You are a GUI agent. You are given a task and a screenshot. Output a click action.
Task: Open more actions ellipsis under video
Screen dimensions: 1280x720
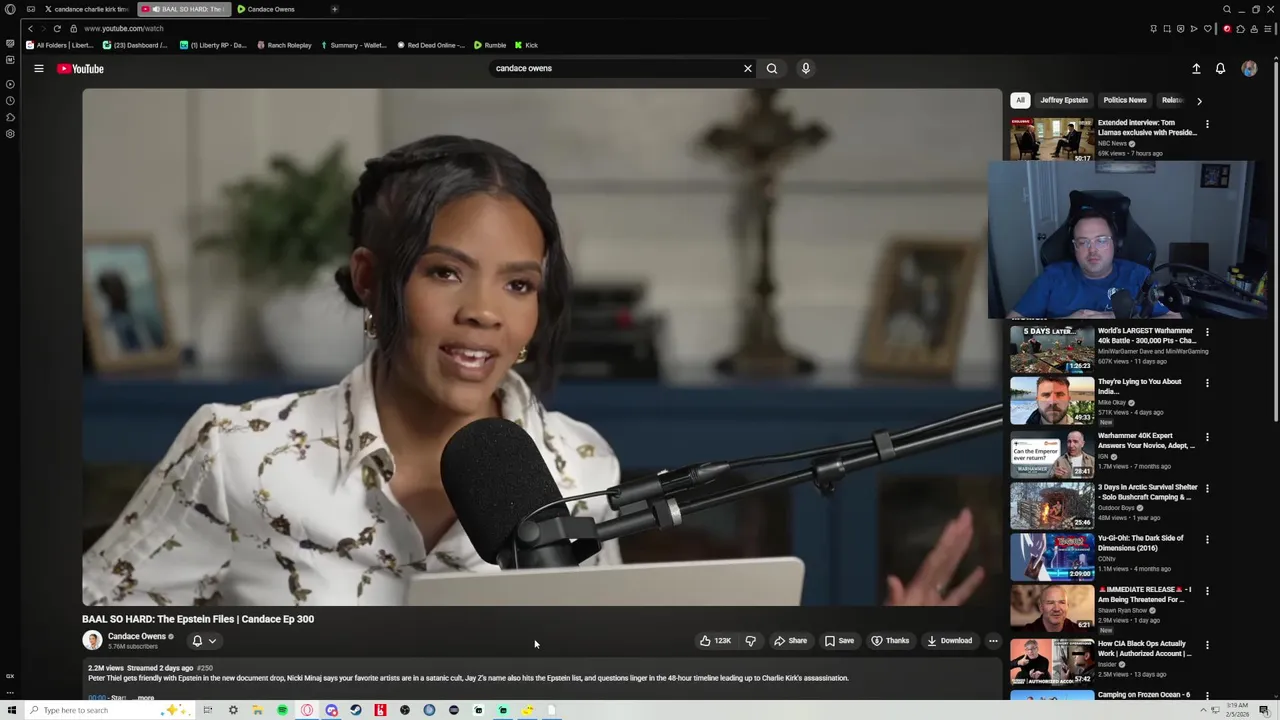993,641
